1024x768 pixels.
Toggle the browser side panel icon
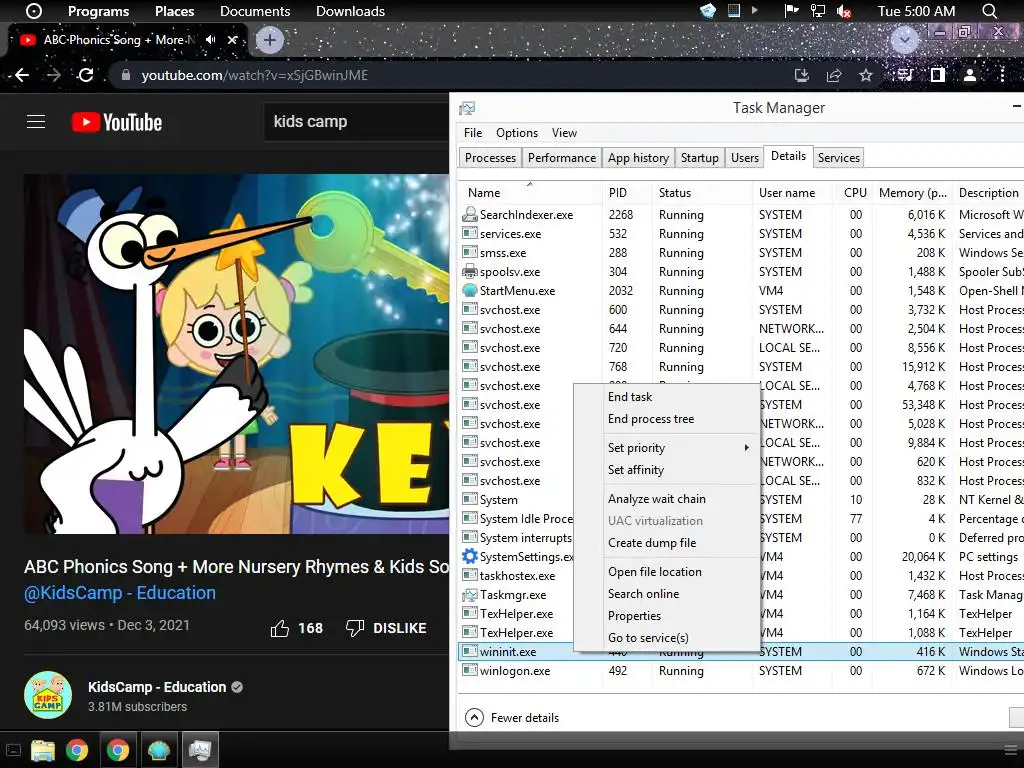938,75
